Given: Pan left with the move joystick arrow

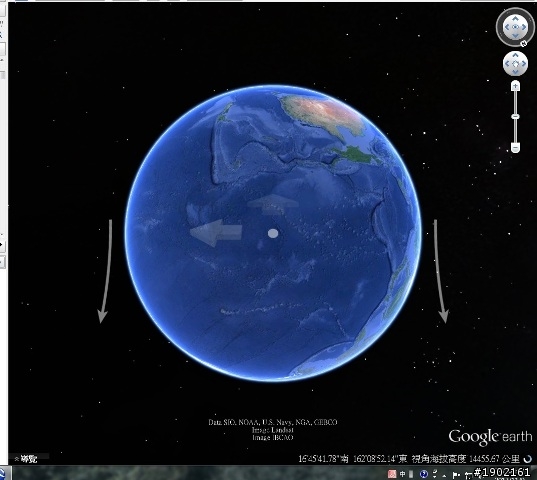Looking at the screenshot, I should pyautogui.click(x=508, y=64).
